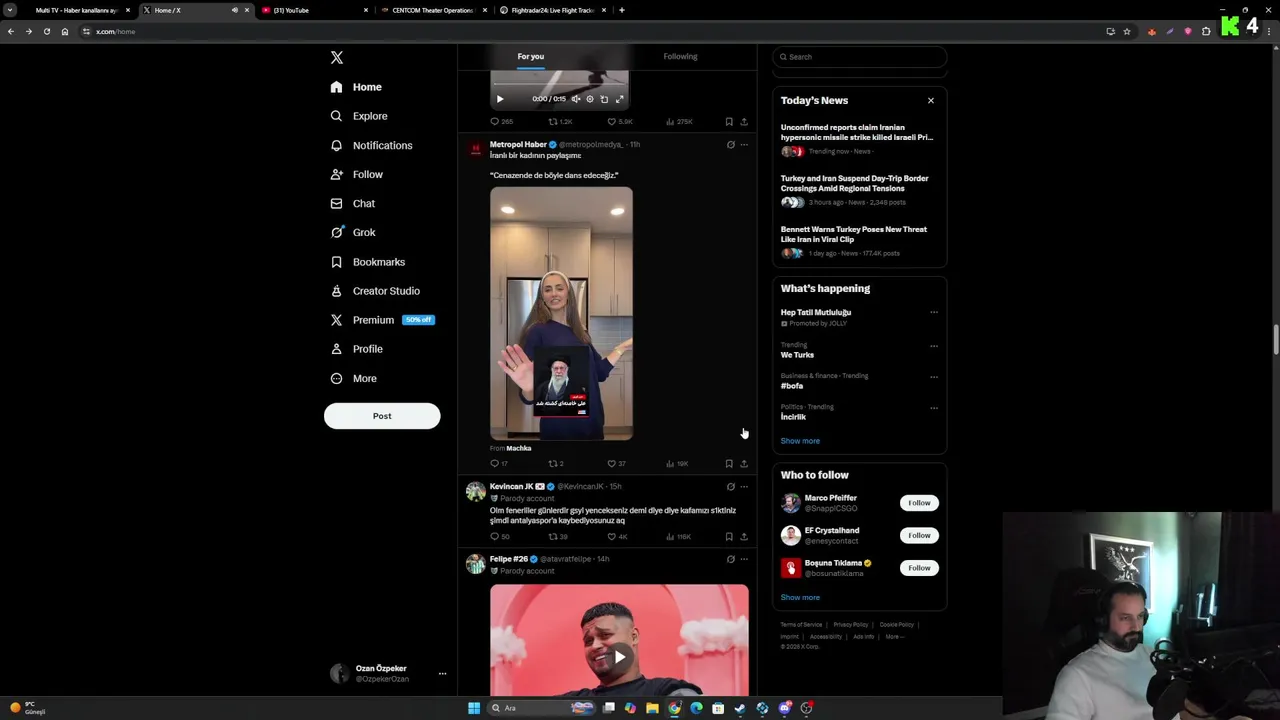Open more options on Kevincan JK post
This screenshot has height=720, width=1280.
743,487
